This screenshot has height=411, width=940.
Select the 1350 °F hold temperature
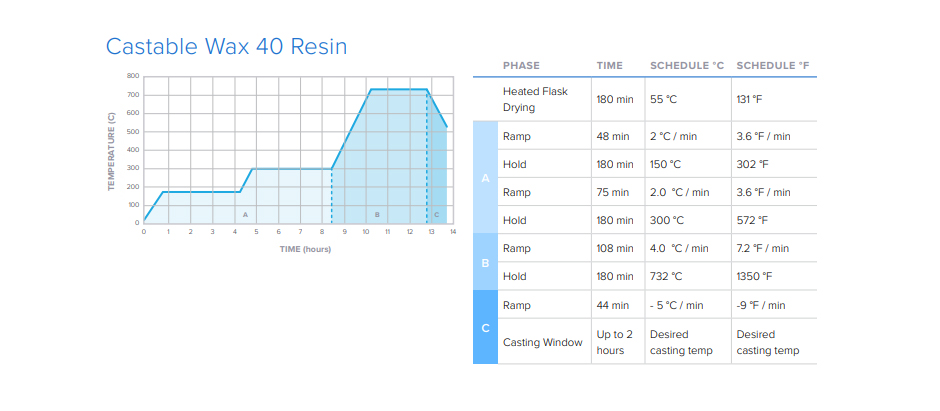click(x=754, y=276)
